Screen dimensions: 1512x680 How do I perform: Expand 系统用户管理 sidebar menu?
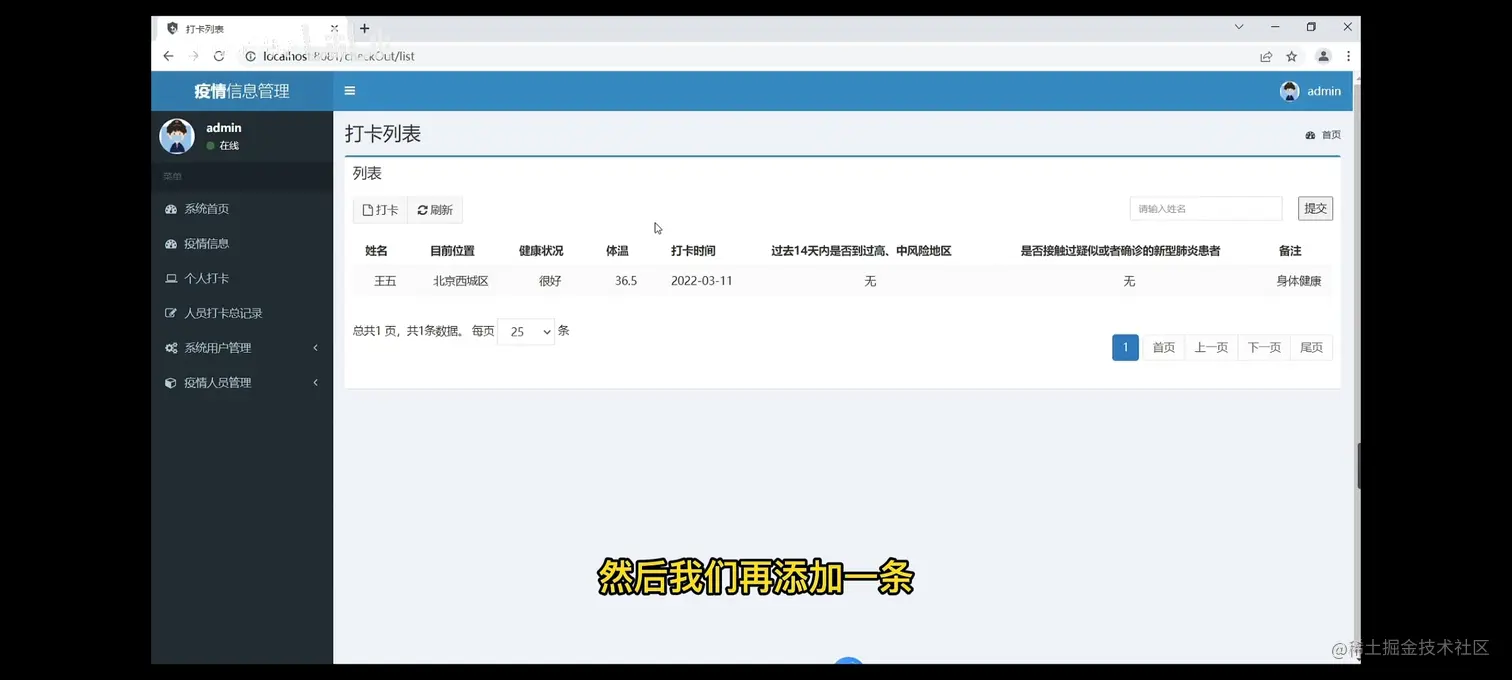[241, 348]
